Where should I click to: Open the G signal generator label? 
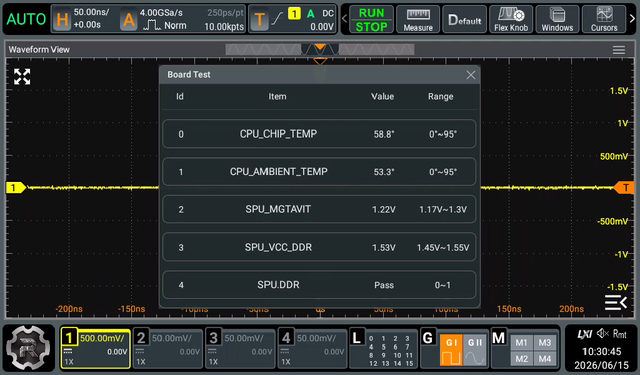point(428,338)
